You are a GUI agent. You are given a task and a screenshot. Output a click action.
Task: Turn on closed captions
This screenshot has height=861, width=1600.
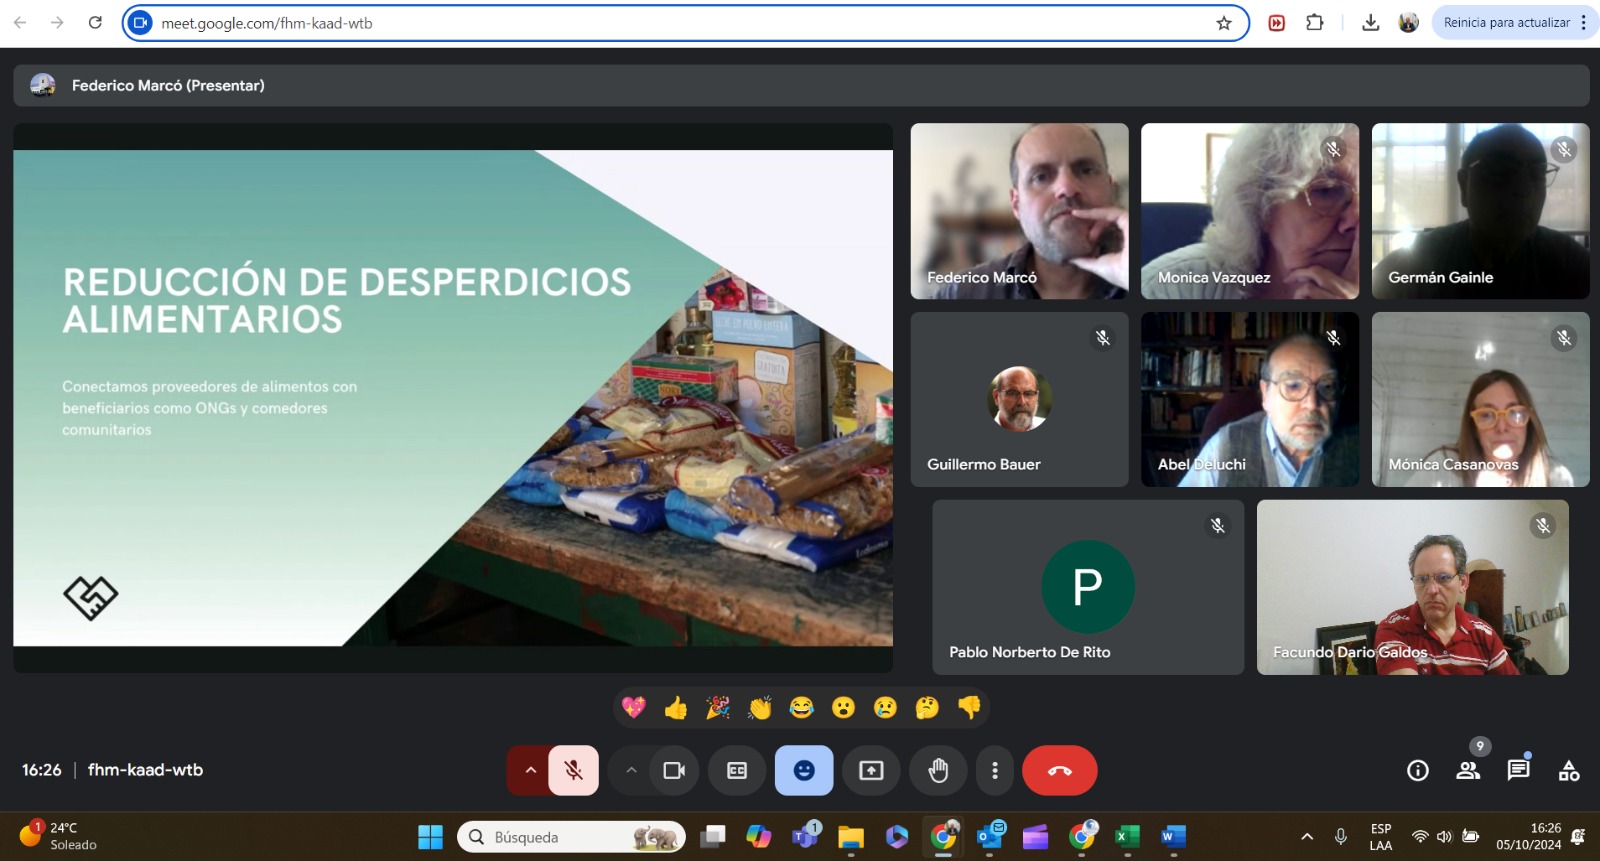pos(737,770)
